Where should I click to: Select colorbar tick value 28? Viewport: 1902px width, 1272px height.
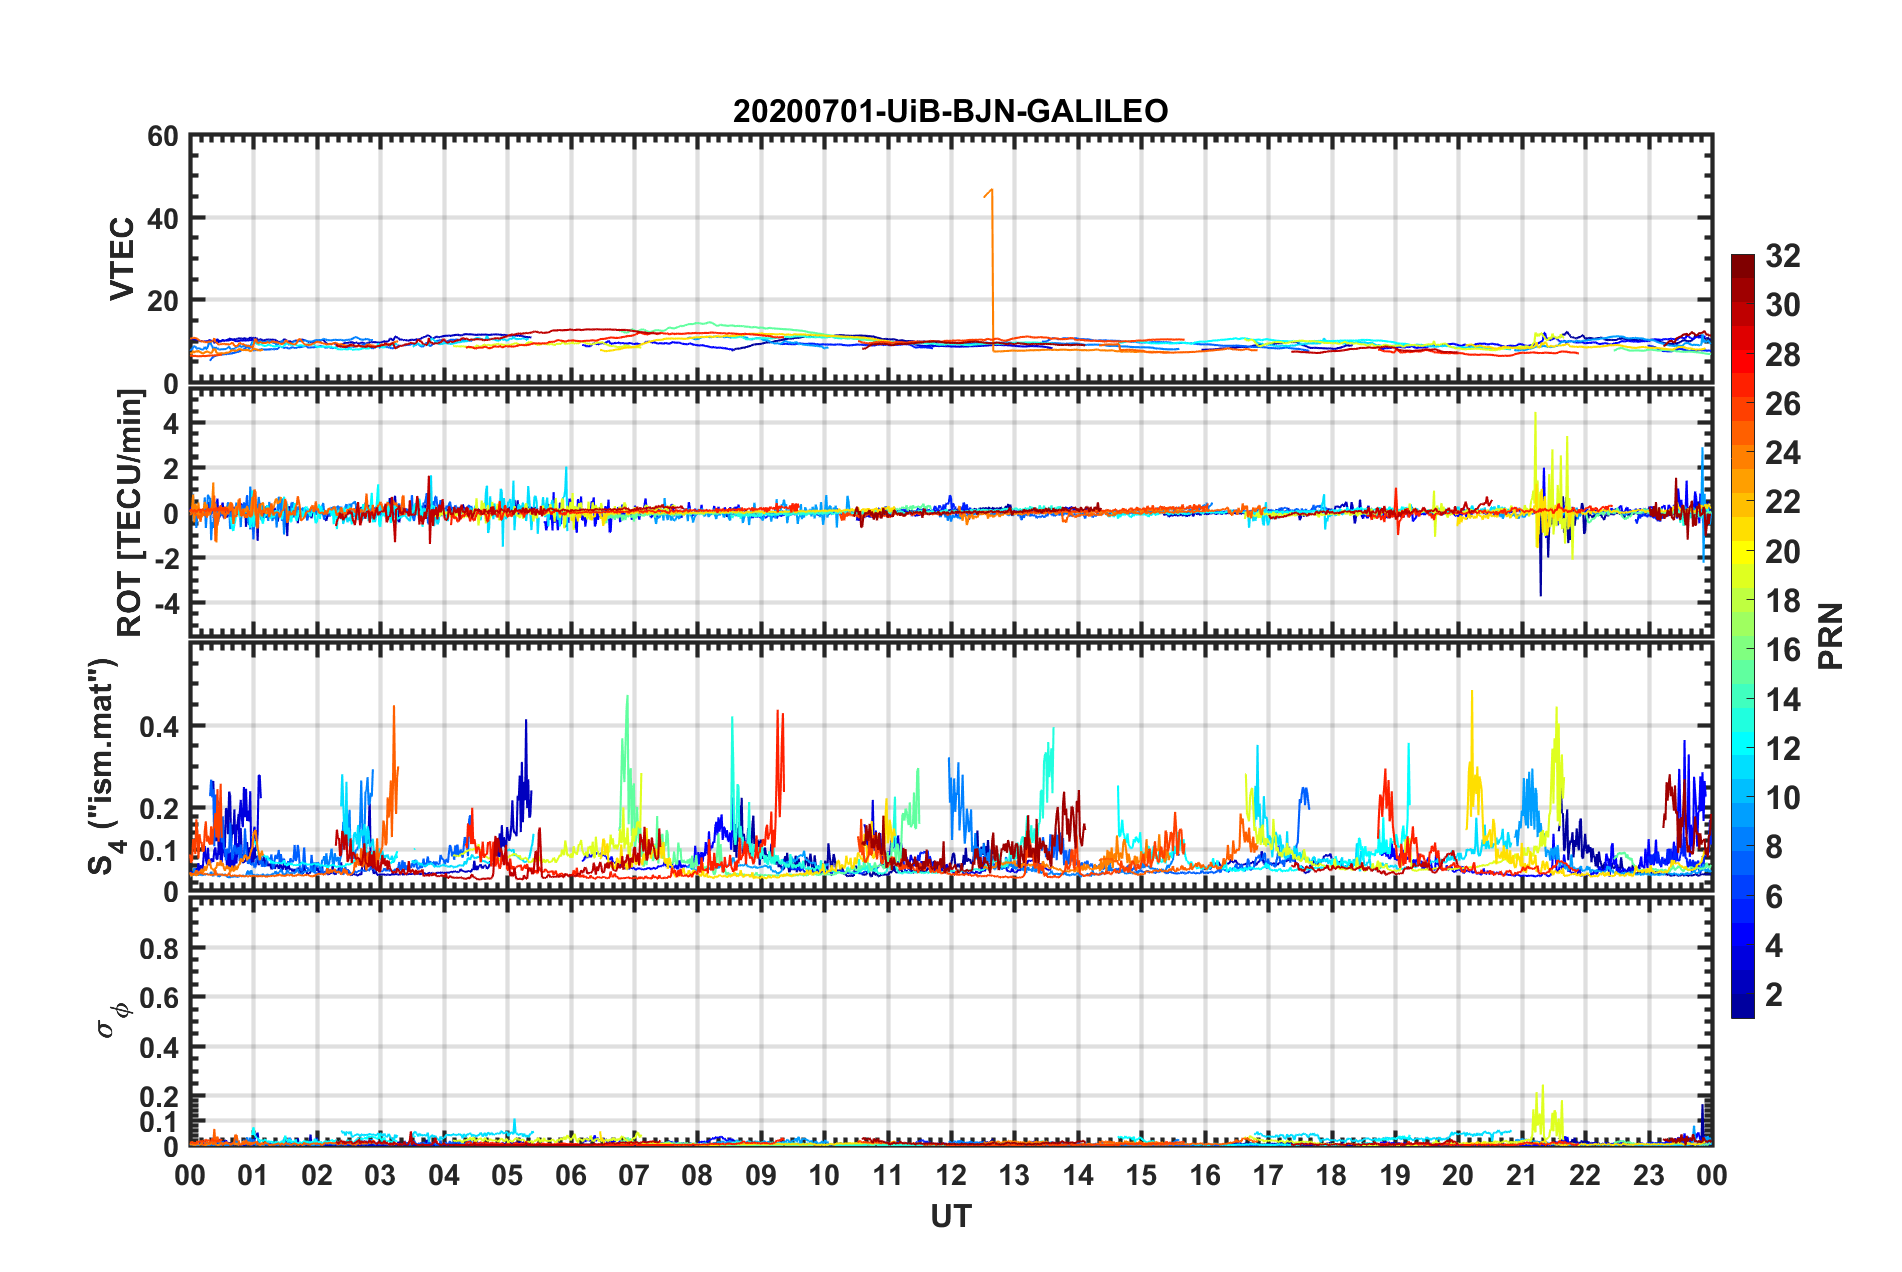click(x=1783, y=355)
